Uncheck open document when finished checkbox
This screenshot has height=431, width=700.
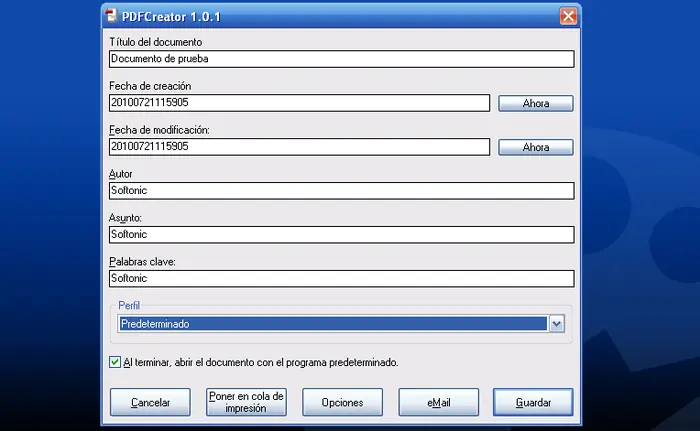click(115, 362)
